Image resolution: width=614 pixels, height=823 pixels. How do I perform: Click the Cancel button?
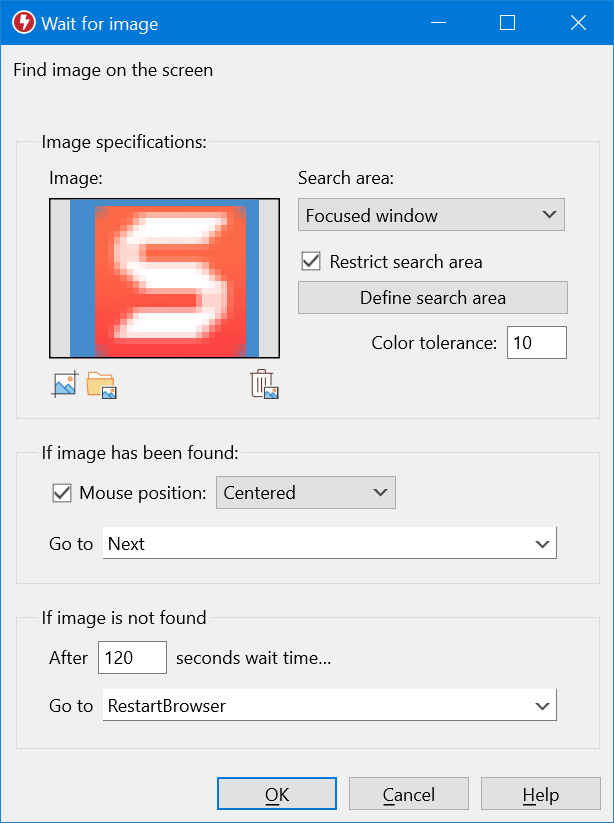(409, 794)
